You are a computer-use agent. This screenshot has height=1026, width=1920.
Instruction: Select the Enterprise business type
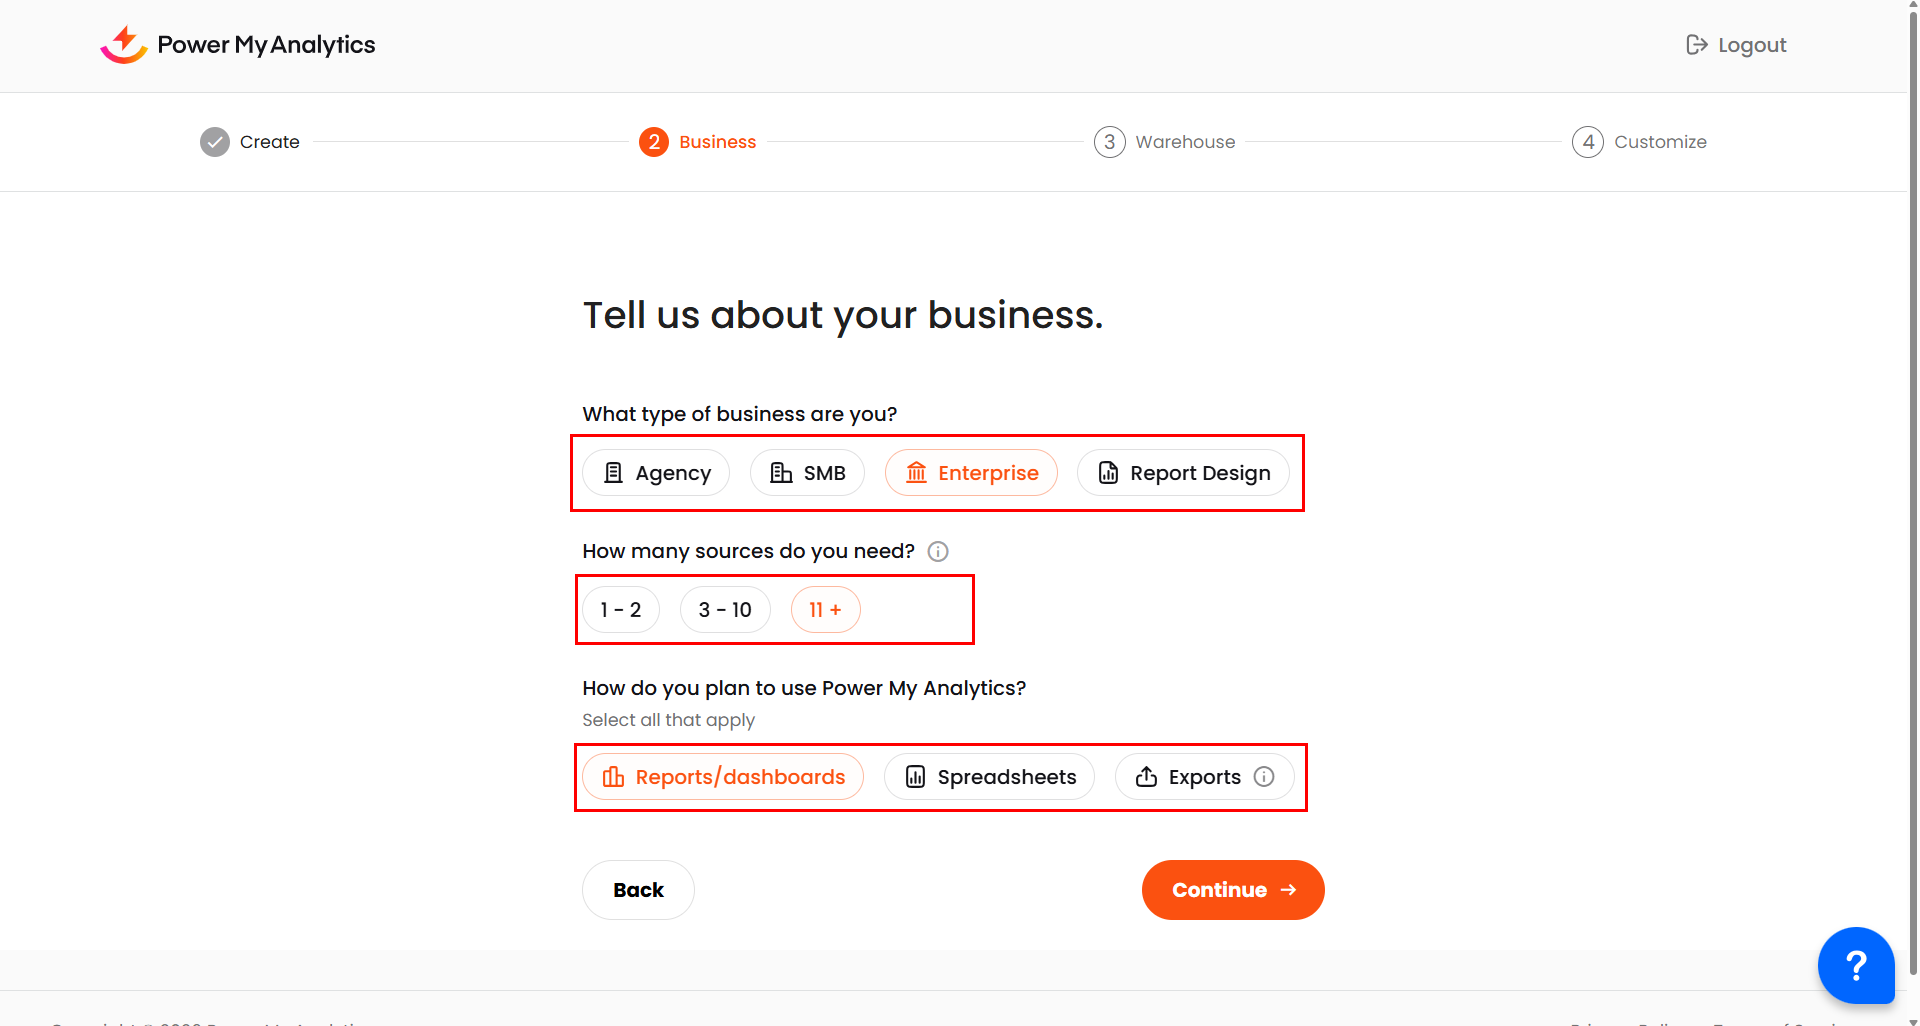click(971, 473)
